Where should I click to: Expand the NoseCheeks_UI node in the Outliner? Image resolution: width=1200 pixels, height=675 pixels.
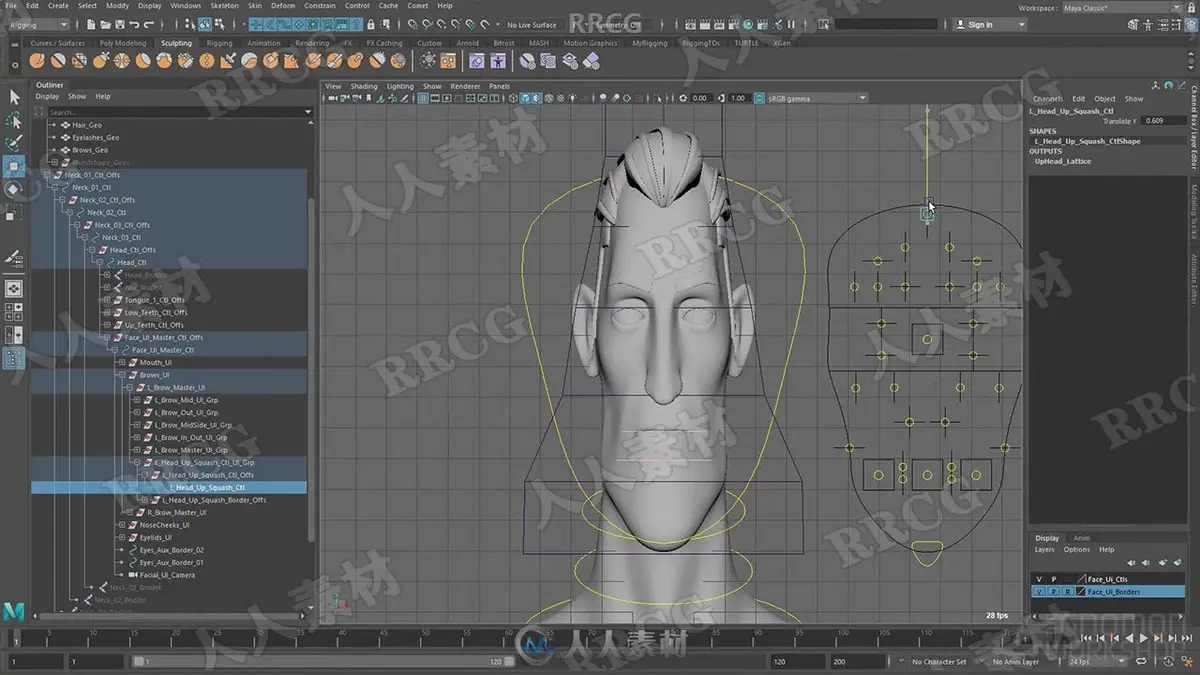tap(121, 525)
